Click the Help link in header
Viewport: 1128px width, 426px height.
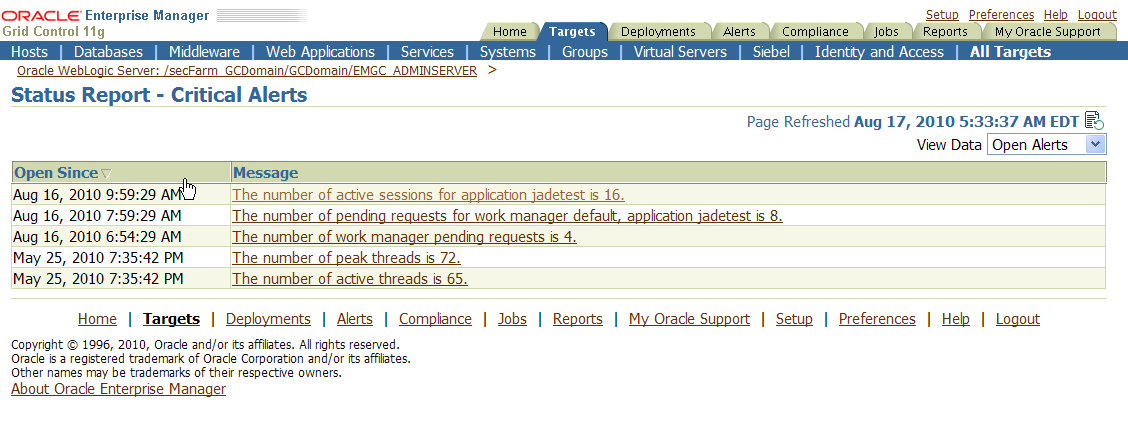[1055, 14]
